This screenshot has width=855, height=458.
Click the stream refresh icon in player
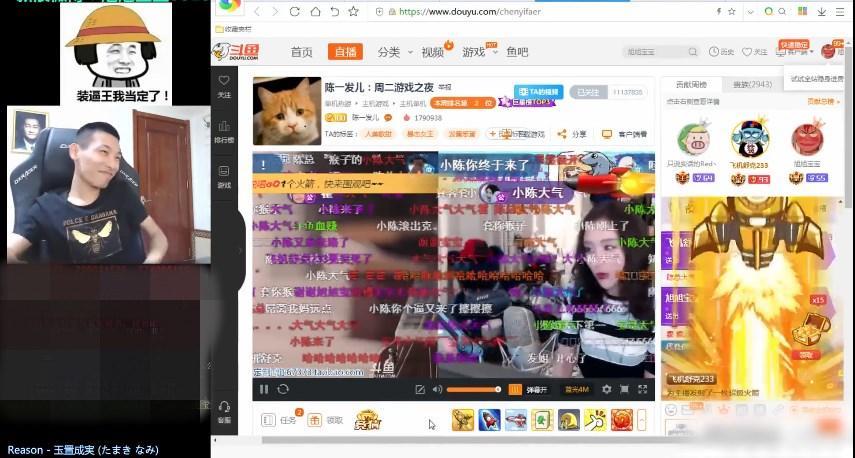click(283, 389)
